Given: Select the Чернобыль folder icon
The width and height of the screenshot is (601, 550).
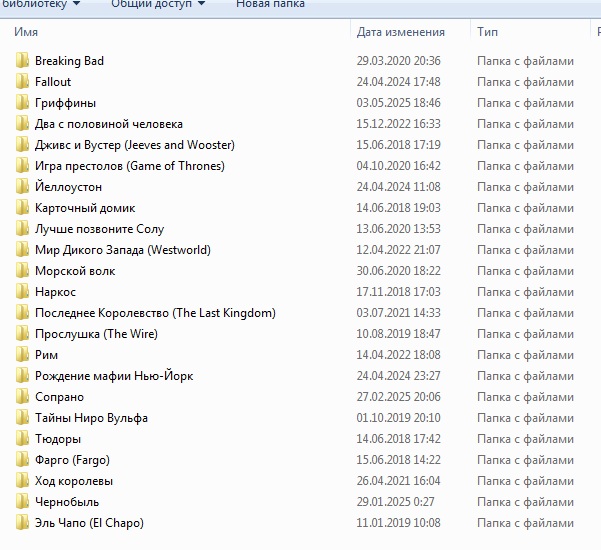Looking at the screenshot, I should pyautogui.click(x=22, y=502).
